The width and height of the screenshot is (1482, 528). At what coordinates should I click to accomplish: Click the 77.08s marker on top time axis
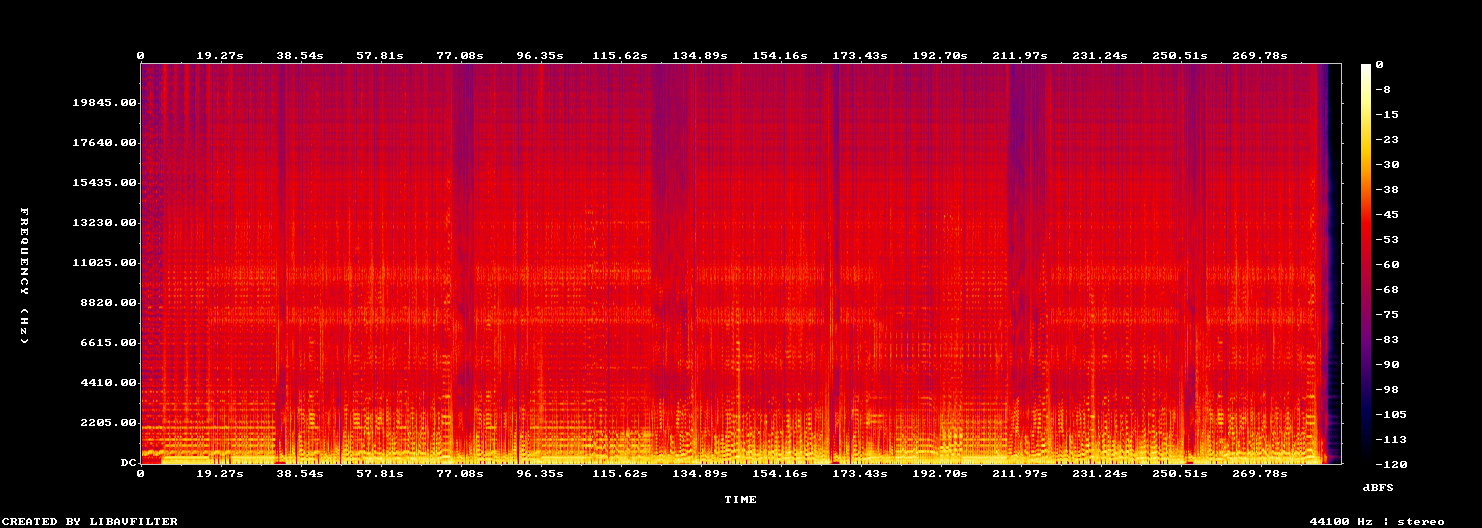pyautogui.click(x=460, y=56)
